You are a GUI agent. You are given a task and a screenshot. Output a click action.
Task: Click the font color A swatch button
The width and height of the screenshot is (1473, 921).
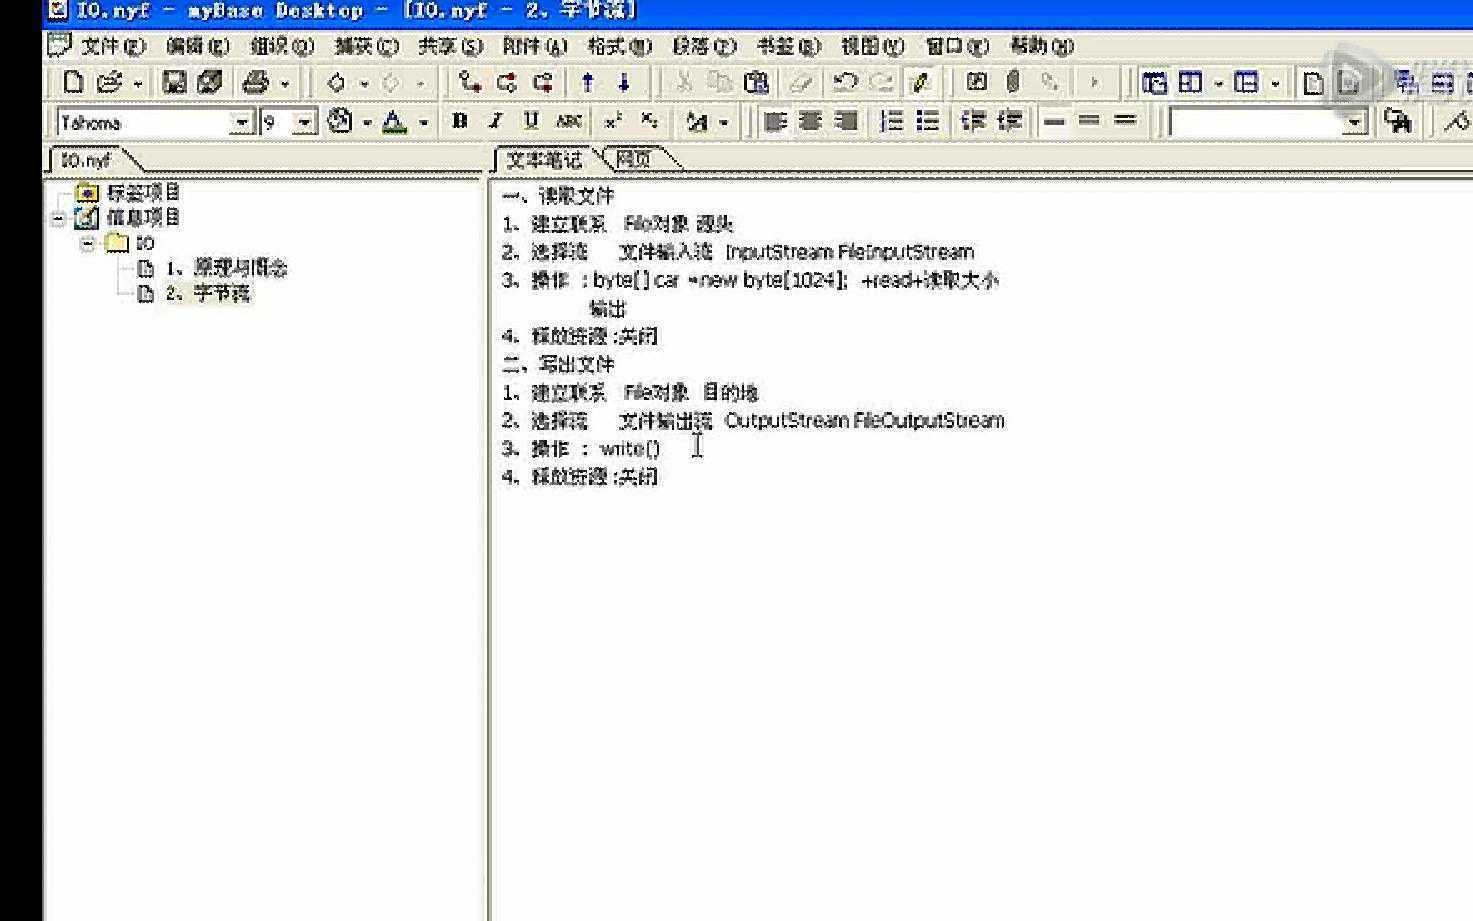(395, 122)
